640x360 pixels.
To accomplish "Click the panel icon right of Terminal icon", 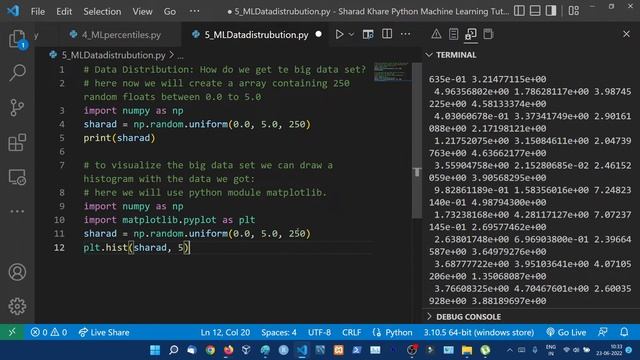I will (x=488, y=34).
